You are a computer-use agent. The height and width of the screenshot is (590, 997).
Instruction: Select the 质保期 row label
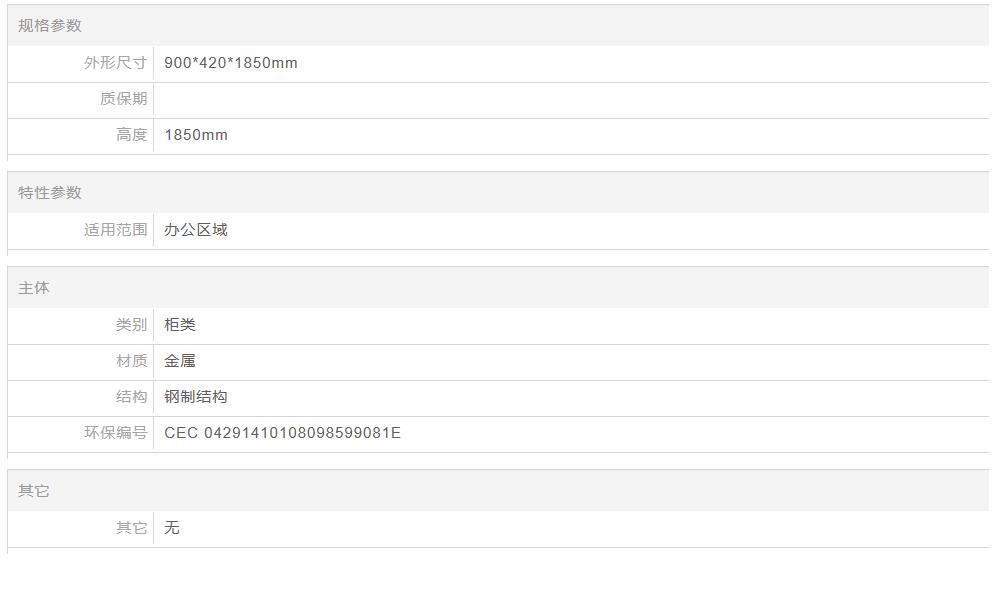pyautogui.click(x=123, y=99)
